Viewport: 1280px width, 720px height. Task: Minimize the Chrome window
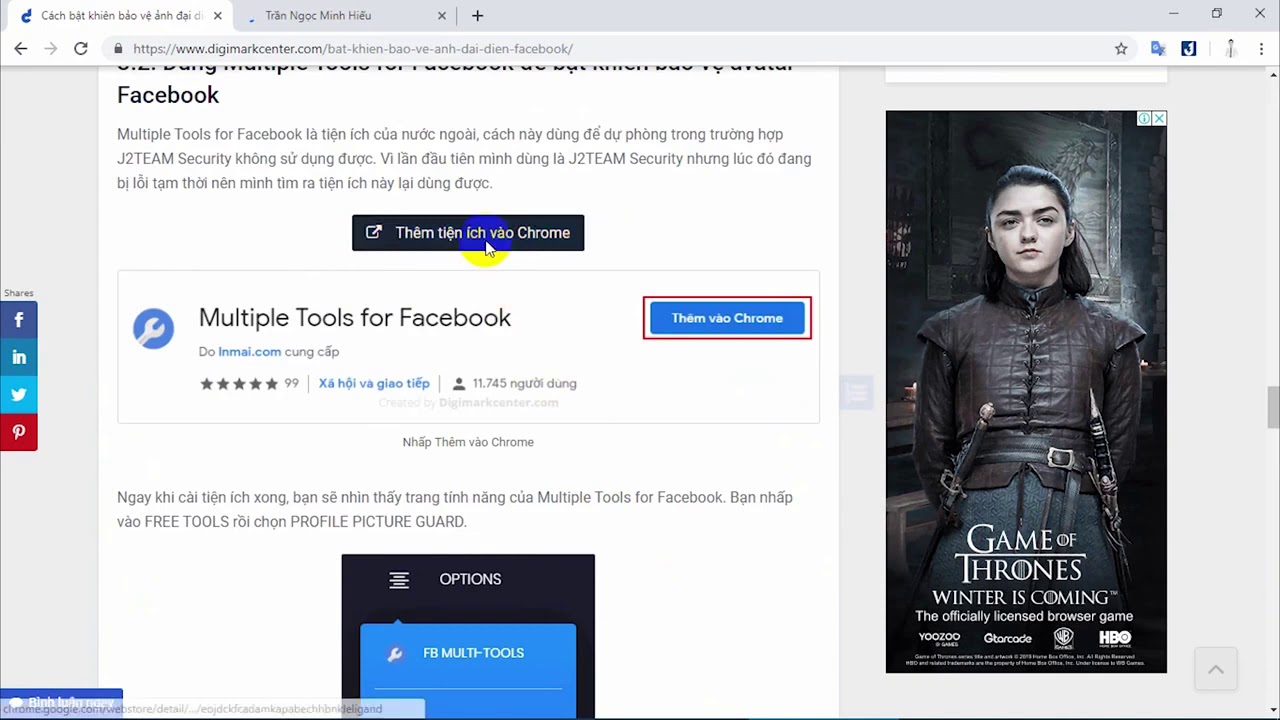[1174, 14]
